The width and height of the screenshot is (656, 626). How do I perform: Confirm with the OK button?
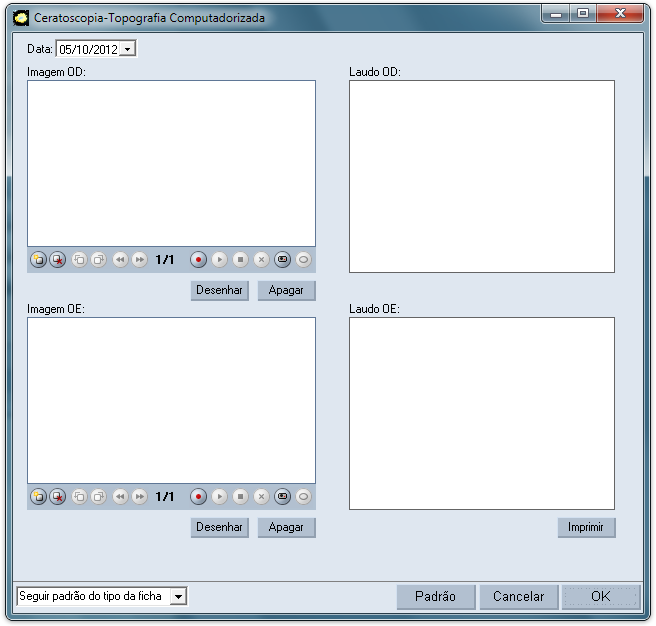pyautogui.click(x=601, y=597)
